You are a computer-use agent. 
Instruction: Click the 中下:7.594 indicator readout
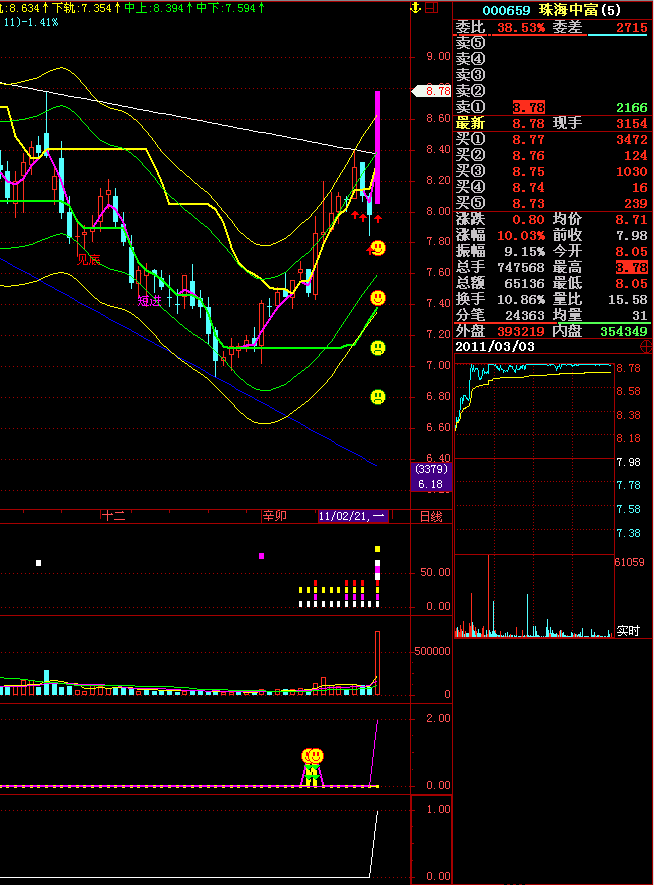coord(230,8)
